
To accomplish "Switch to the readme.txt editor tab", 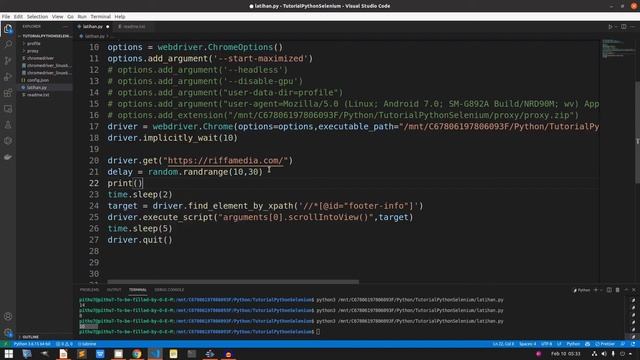I will [x=134, y=27].
